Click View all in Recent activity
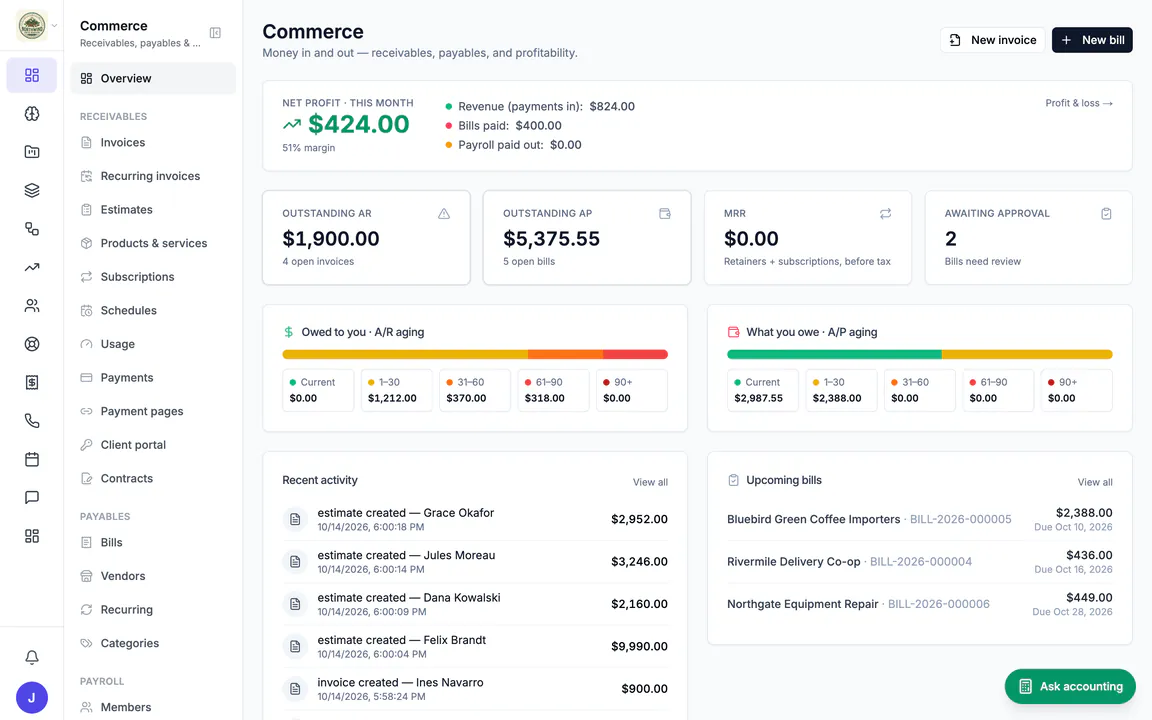This screenshot has width=1152, height=720. click(650, 483)
